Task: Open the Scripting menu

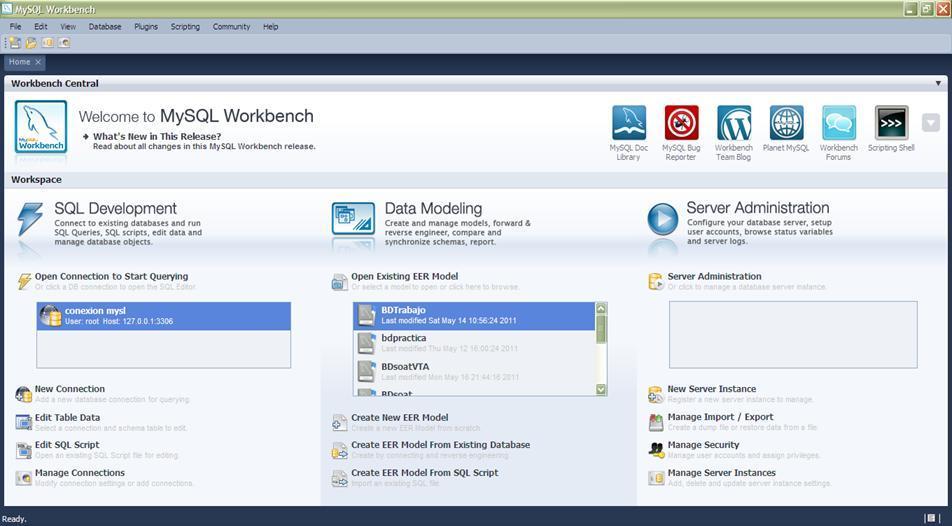Action: click(185, 27)
